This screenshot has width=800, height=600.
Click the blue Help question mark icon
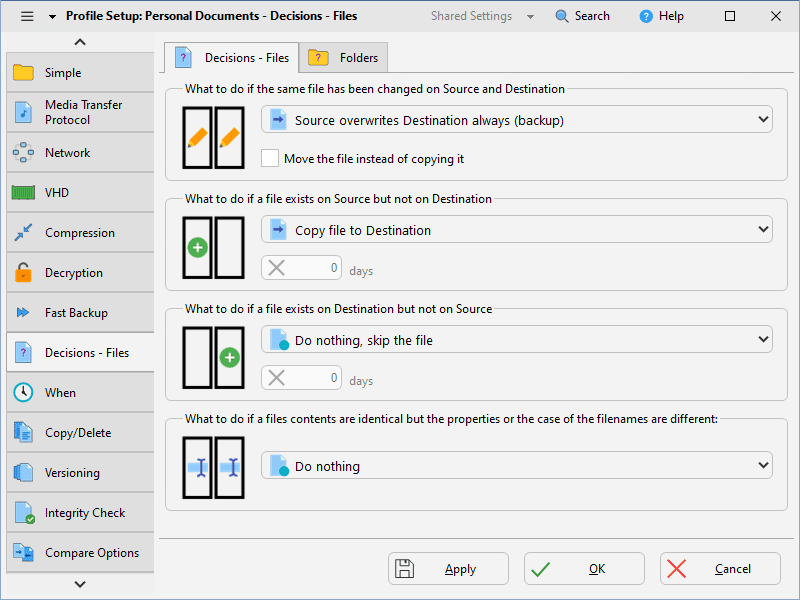(646, 16)
